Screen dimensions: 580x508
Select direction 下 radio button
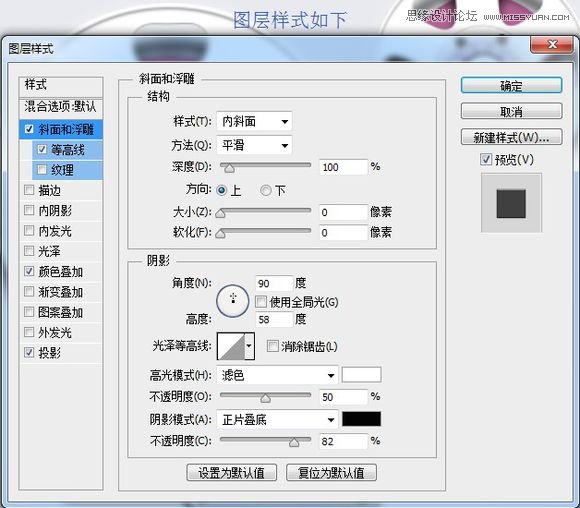point(265,190)
